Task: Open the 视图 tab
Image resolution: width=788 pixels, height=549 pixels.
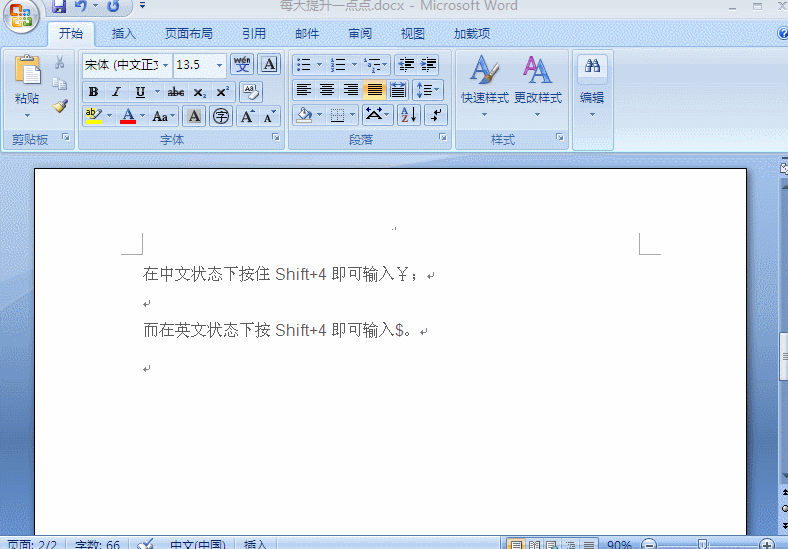Action: (x=413, y=34)
